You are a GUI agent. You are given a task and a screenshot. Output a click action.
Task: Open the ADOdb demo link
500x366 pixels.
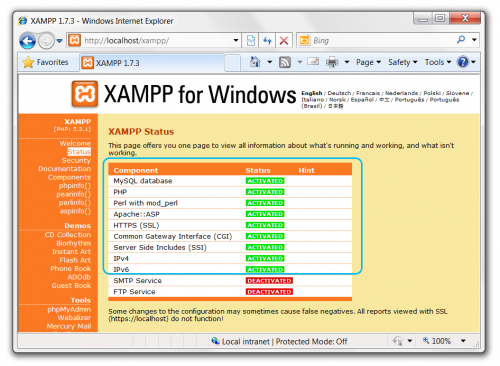point(79,277)
